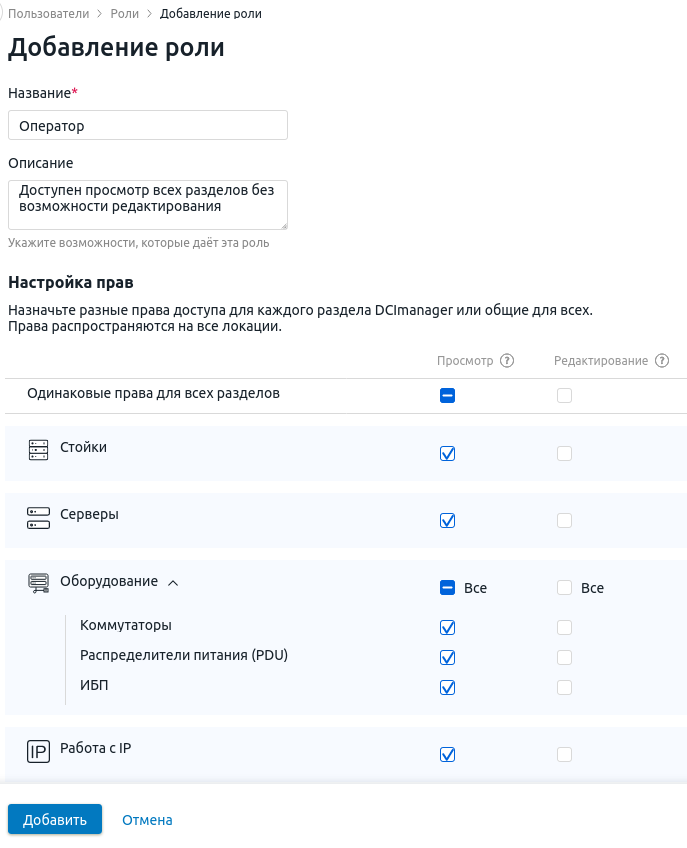
Task: Open the Просмотр help question icon
Action: [507, 361]
